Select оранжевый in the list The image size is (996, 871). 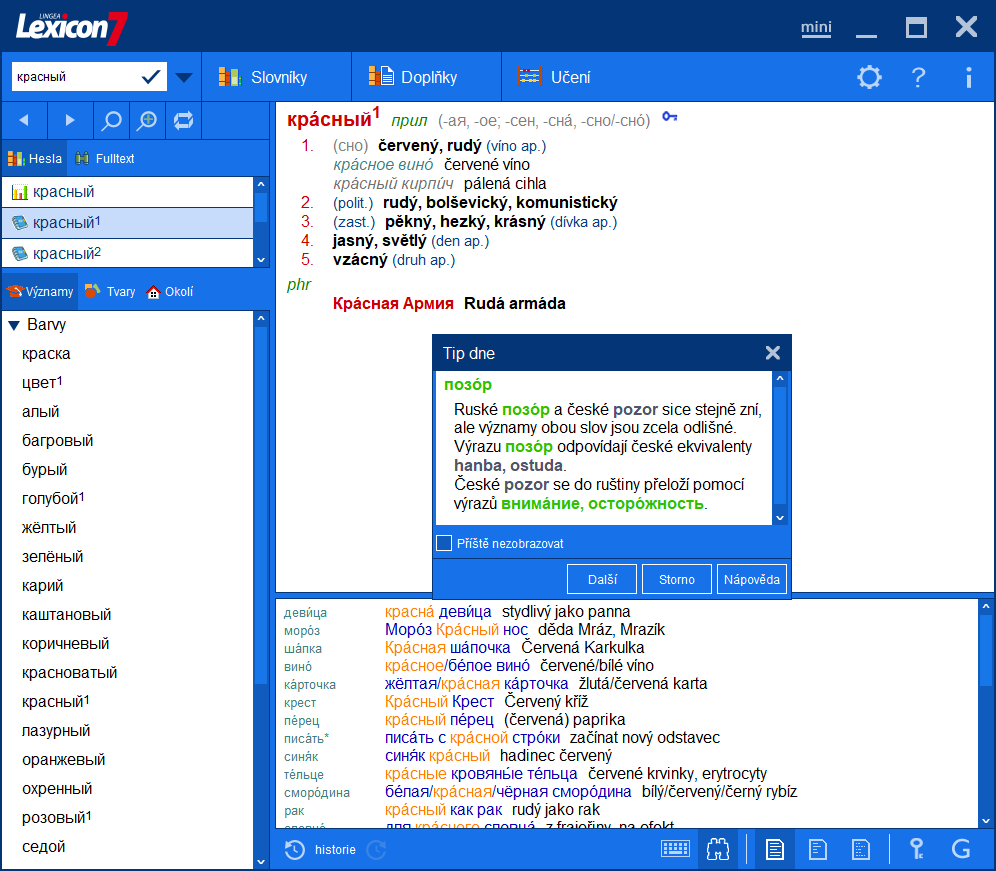[x=64, y=760]
